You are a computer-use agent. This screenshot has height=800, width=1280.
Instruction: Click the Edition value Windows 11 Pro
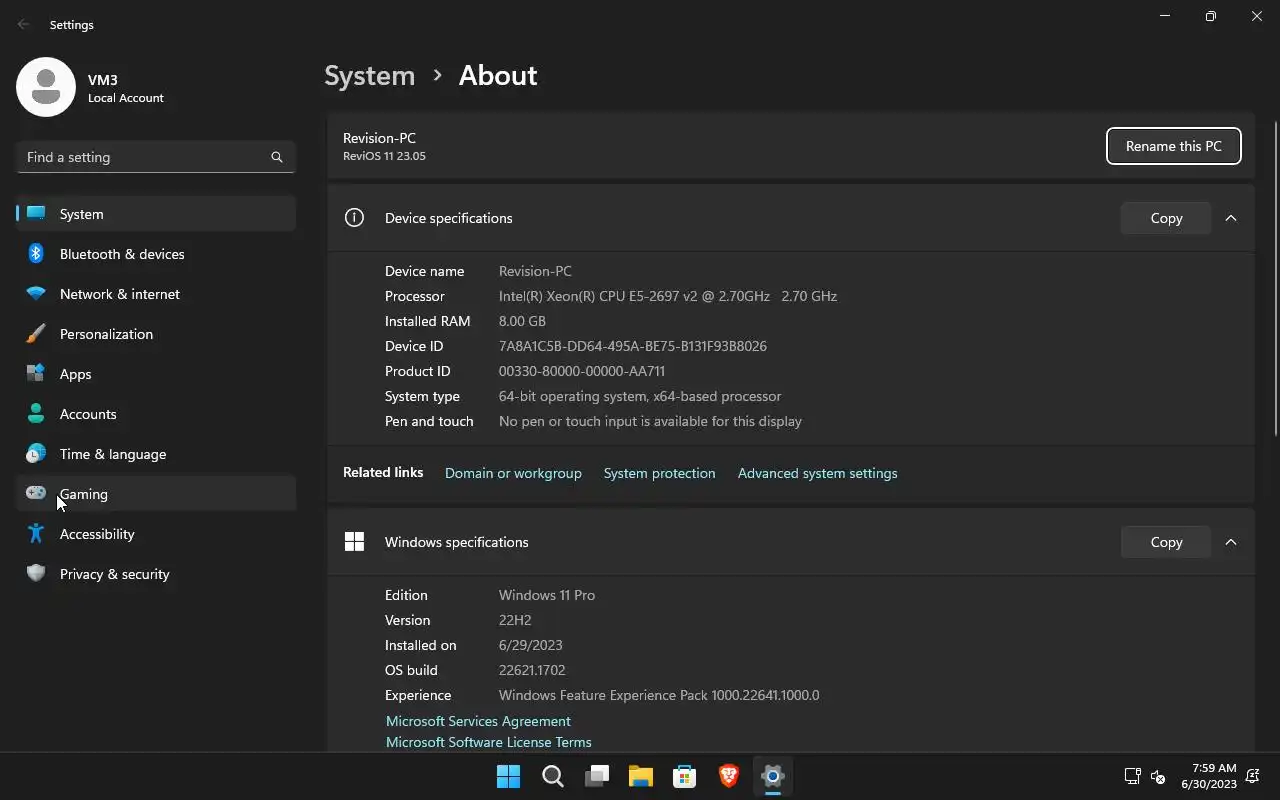tap(547, 595)
